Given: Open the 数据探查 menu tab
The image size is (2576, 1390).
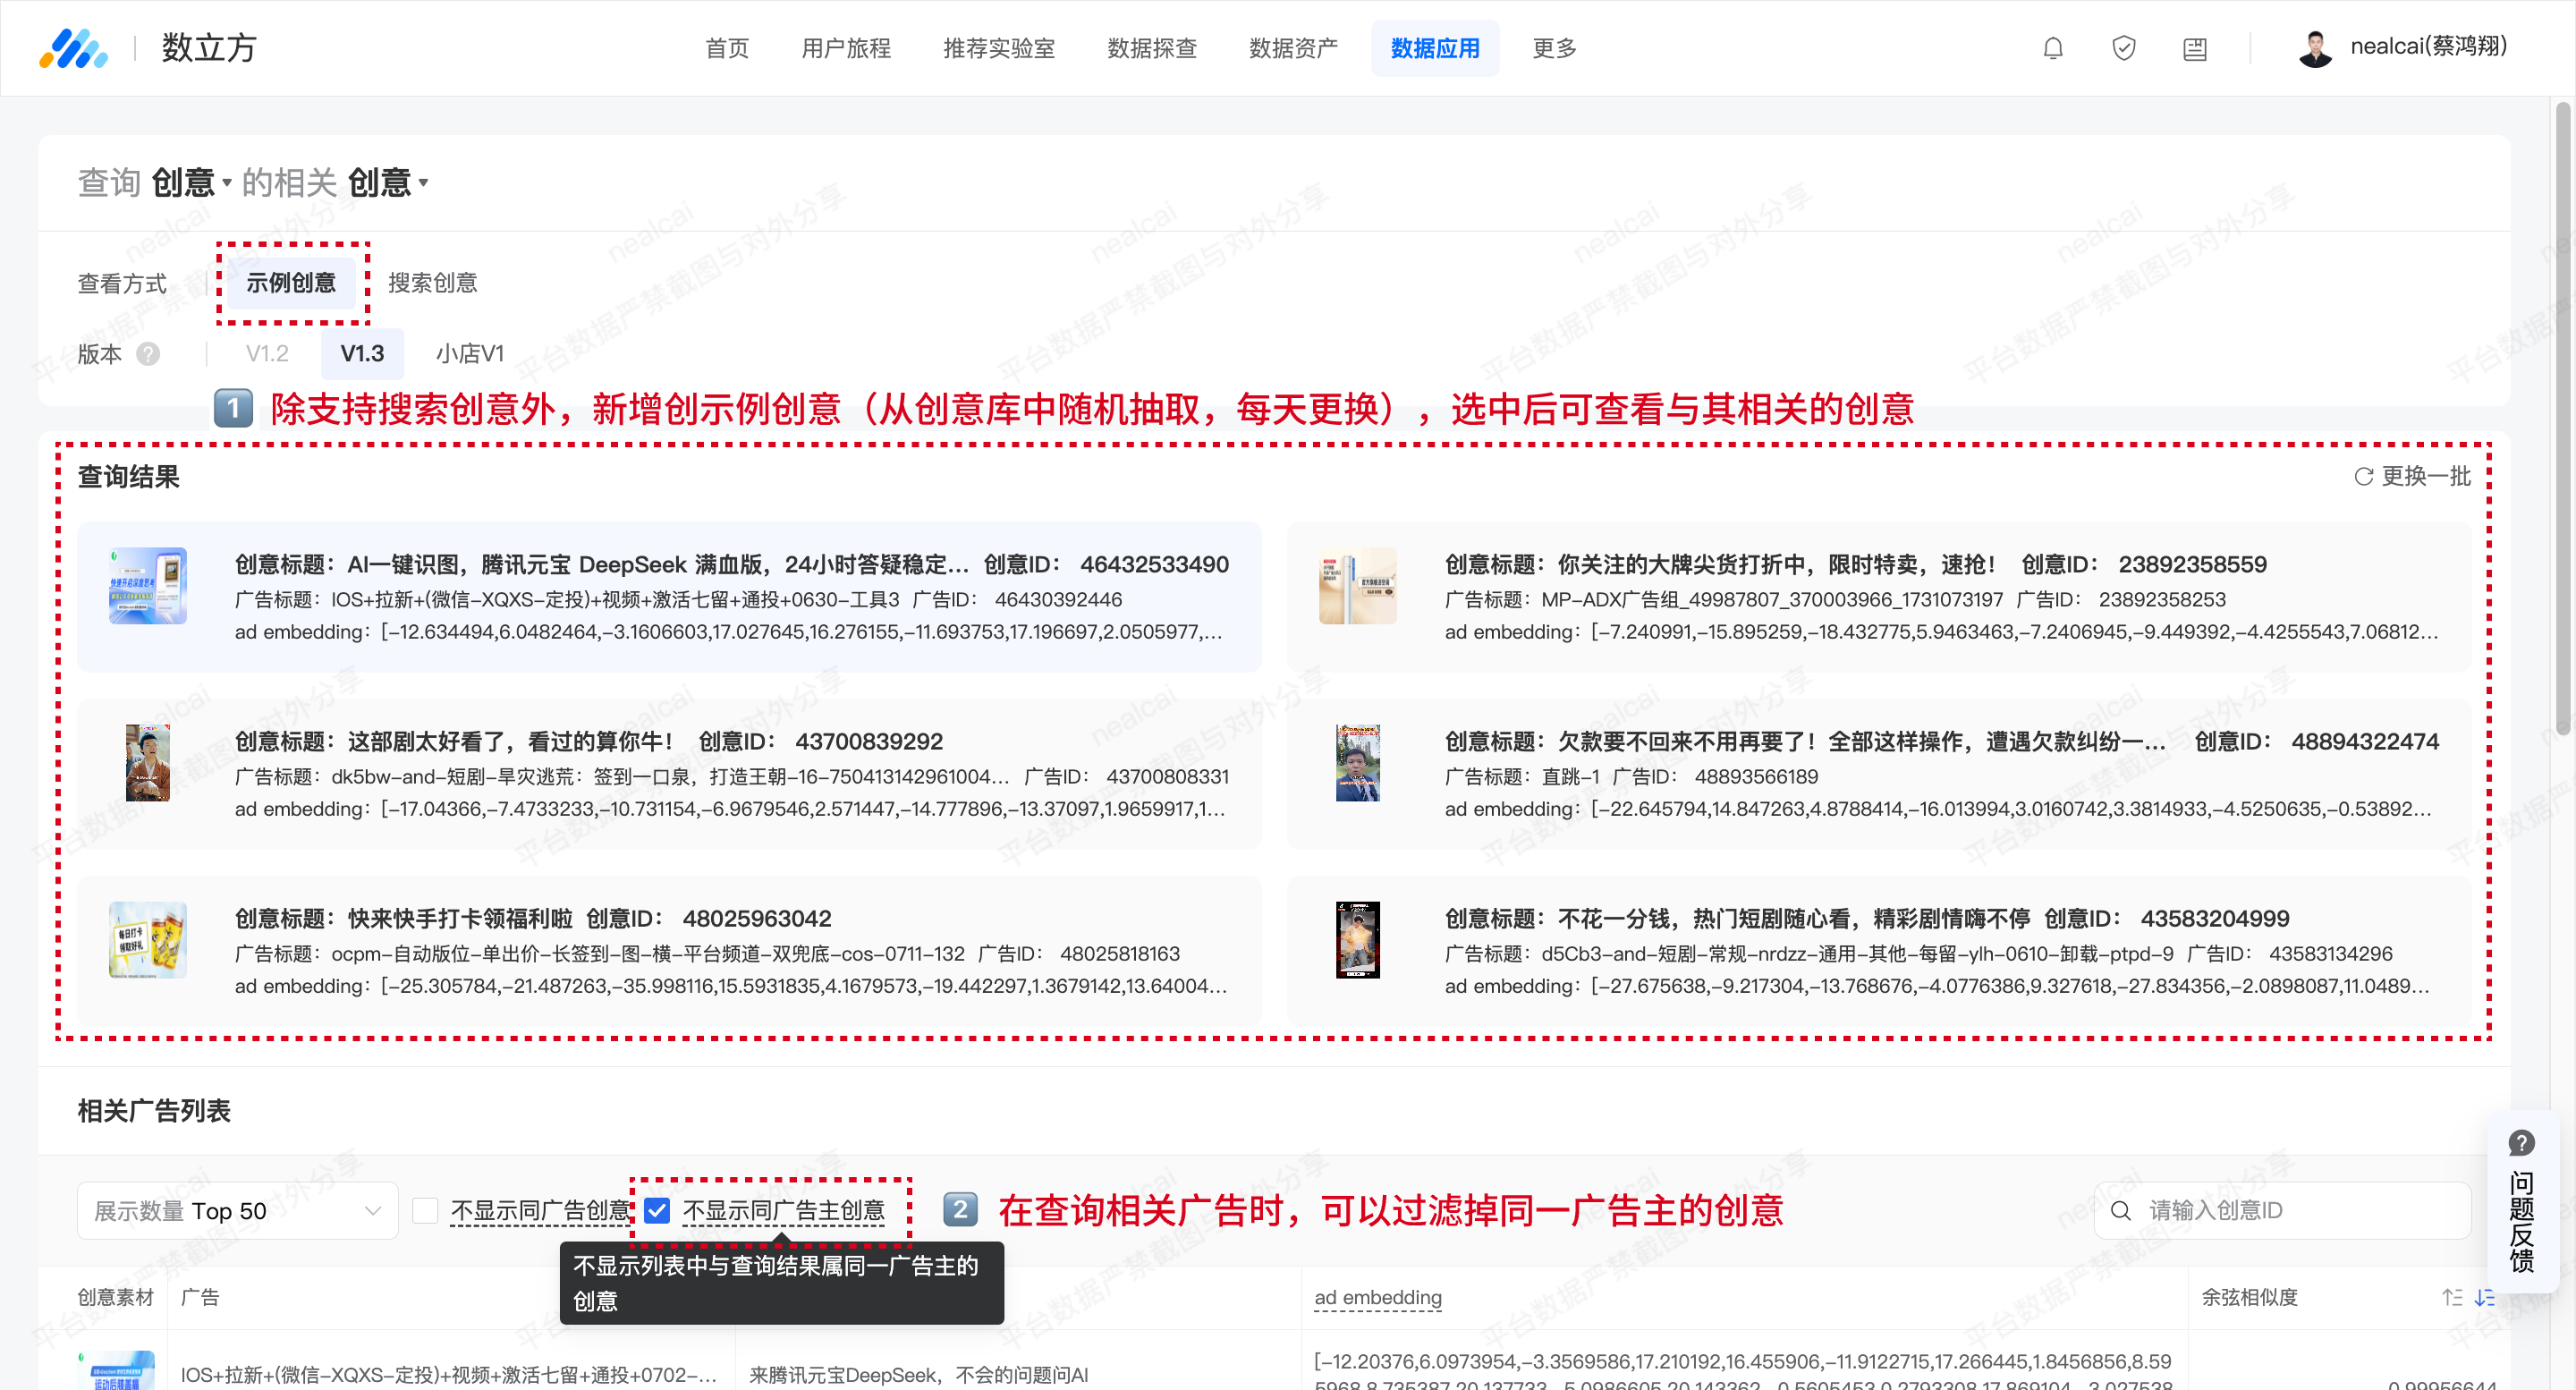Looking at the screenshot, I should click(1151, 48).
